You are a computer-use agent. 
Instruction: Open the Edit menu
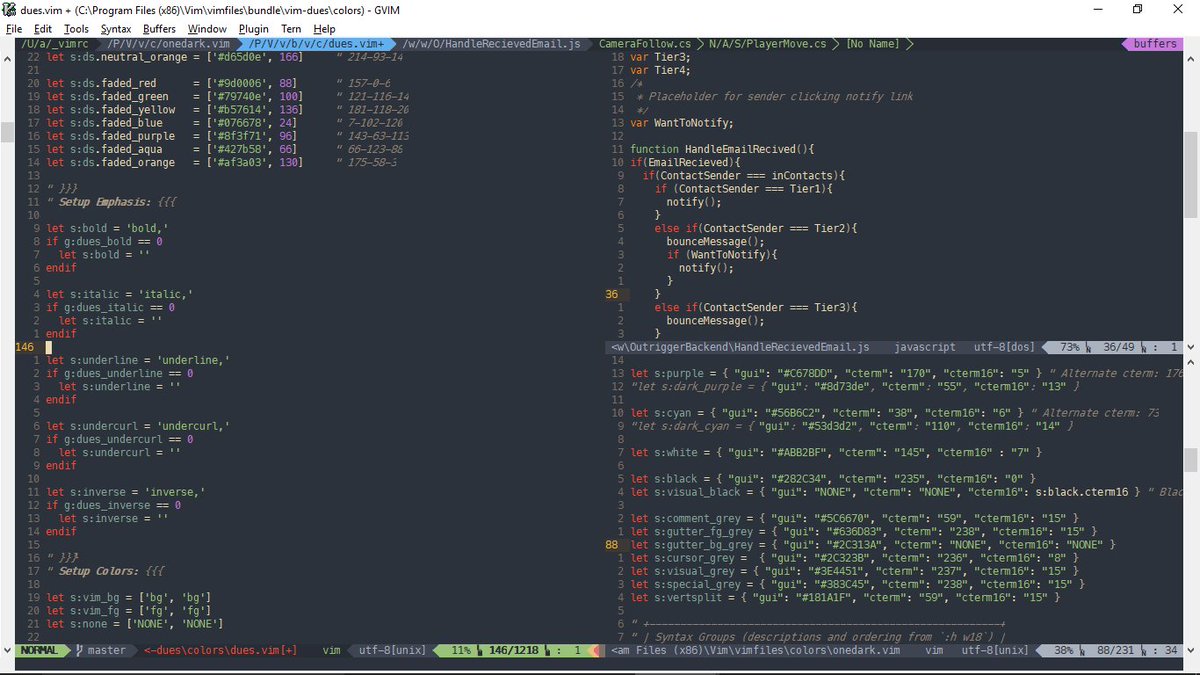[x=43, y=29]
